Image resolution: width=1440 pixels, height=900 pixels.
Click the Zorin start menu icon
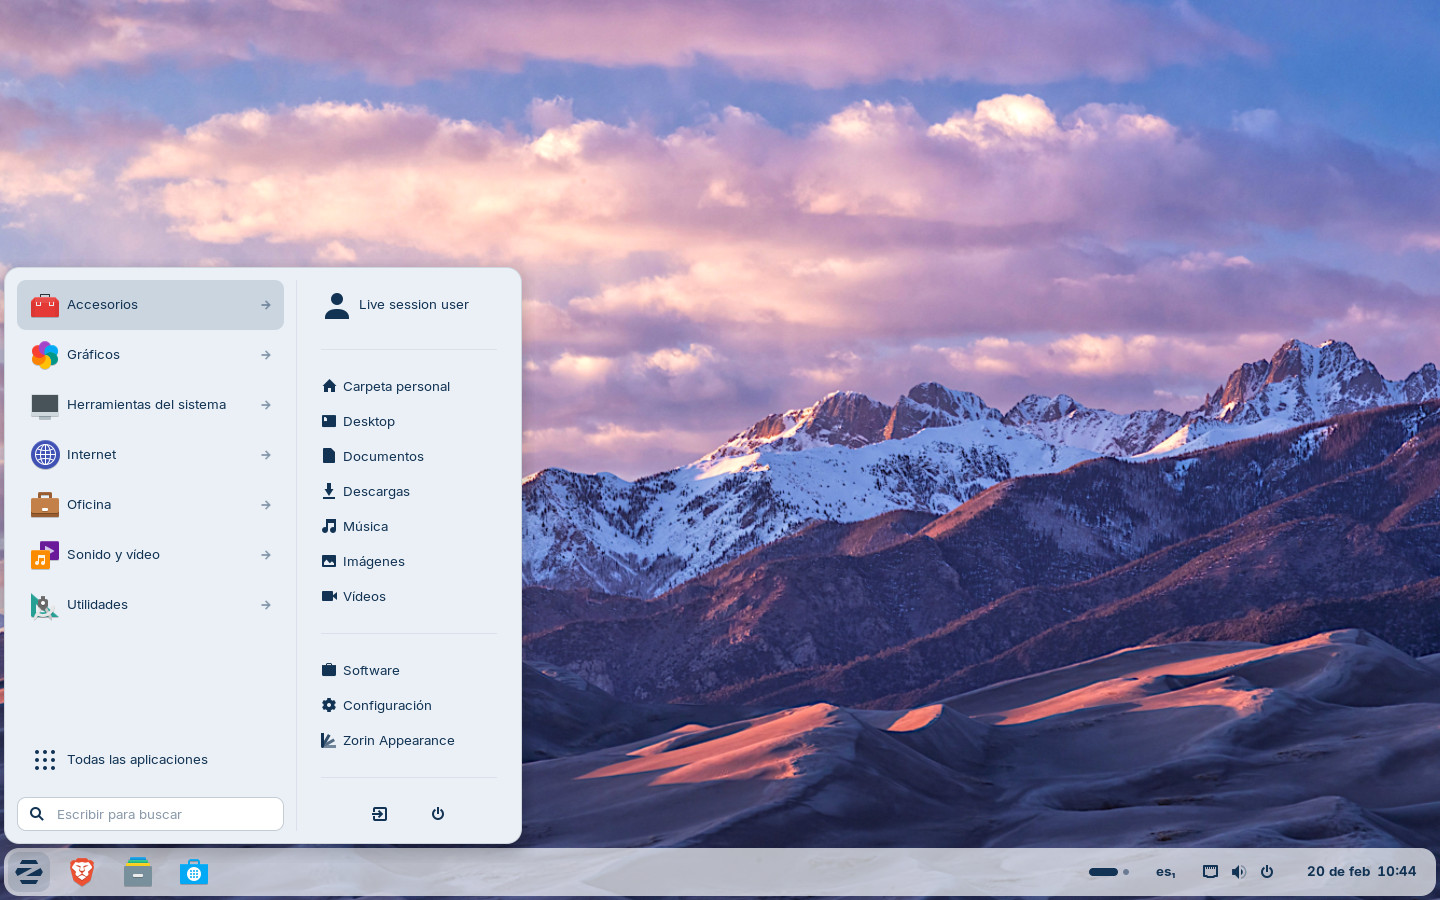(29, 872)
